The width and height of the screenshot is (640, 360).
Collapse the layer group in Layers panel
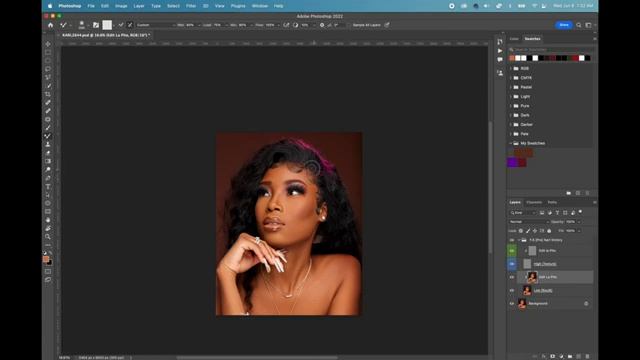coord(519,240)
